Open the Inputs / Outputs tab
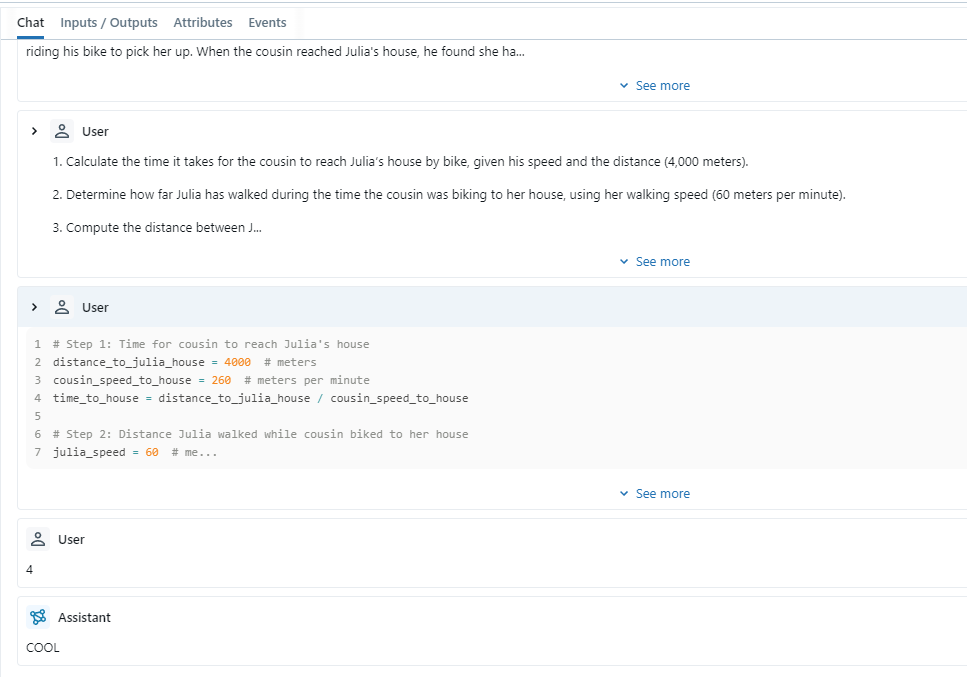 click(x=108, y=22)
